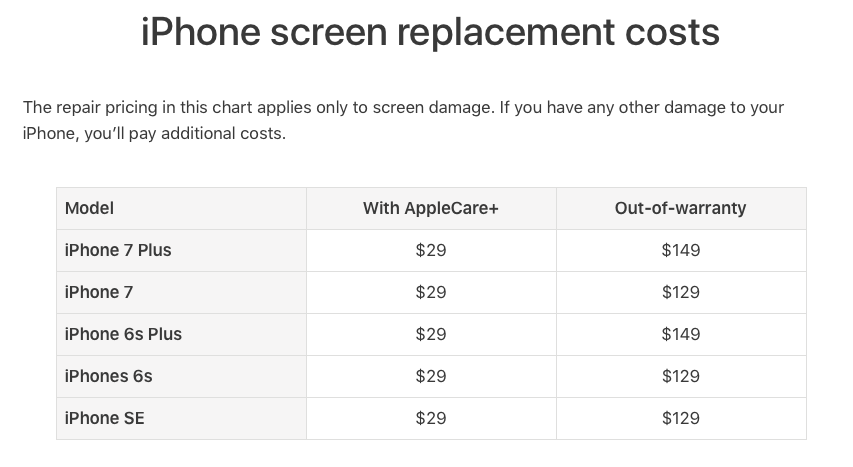Select iPhone 6s Plus AppleCare+ price $29
The image size is (853, 467).
click(431, 334)
